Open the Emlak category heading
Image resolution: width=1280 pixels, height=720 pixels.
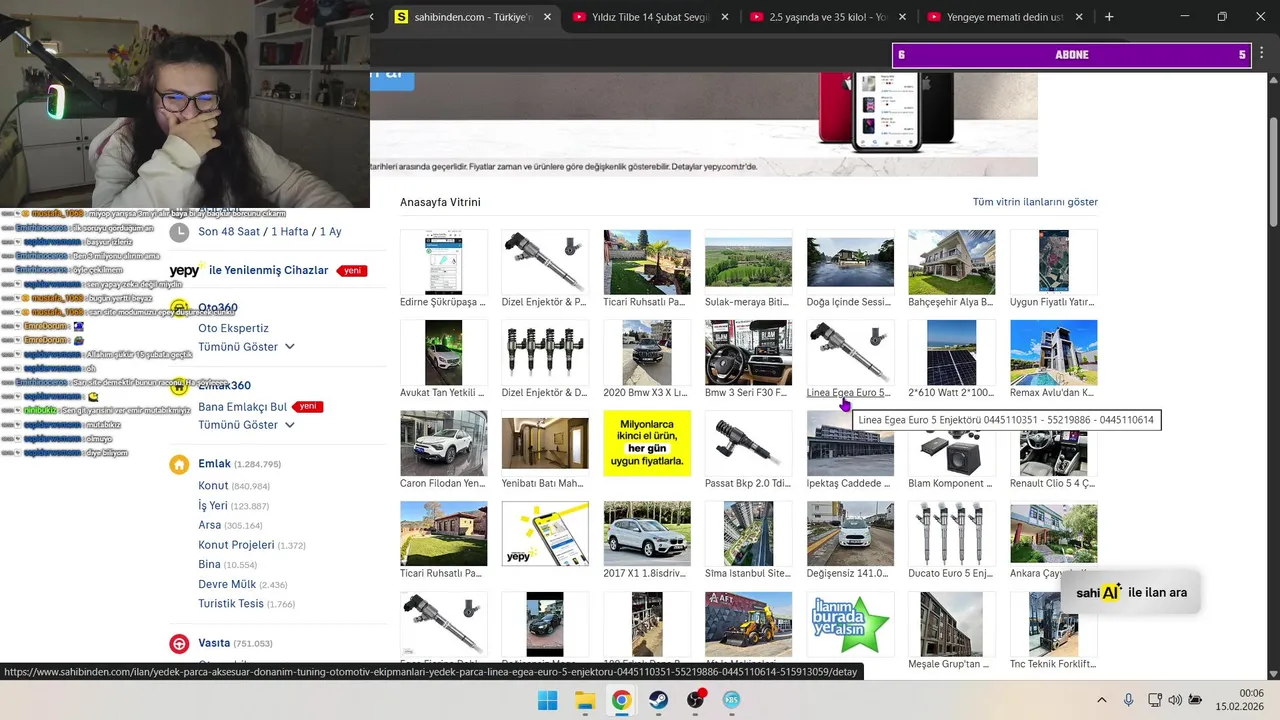[x=214, y=464]
